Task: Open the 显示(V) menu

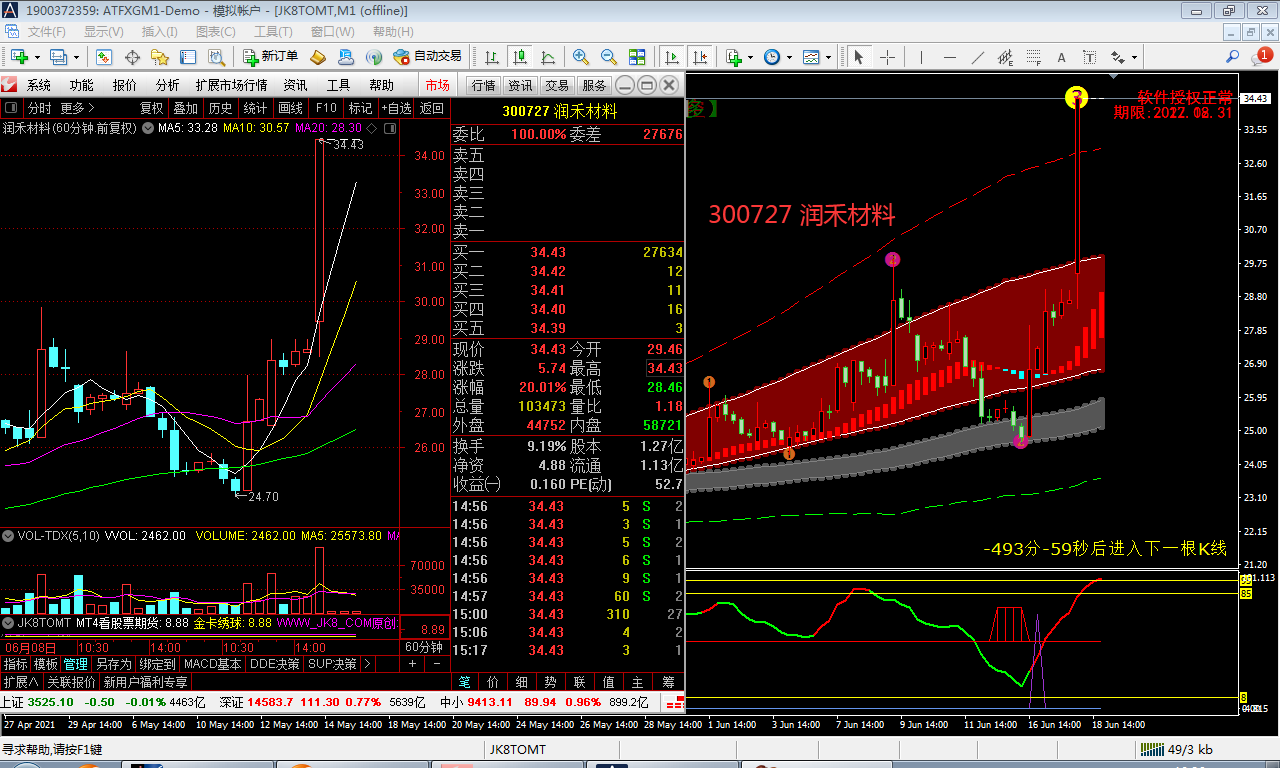Action: click(x=104, y=32)
